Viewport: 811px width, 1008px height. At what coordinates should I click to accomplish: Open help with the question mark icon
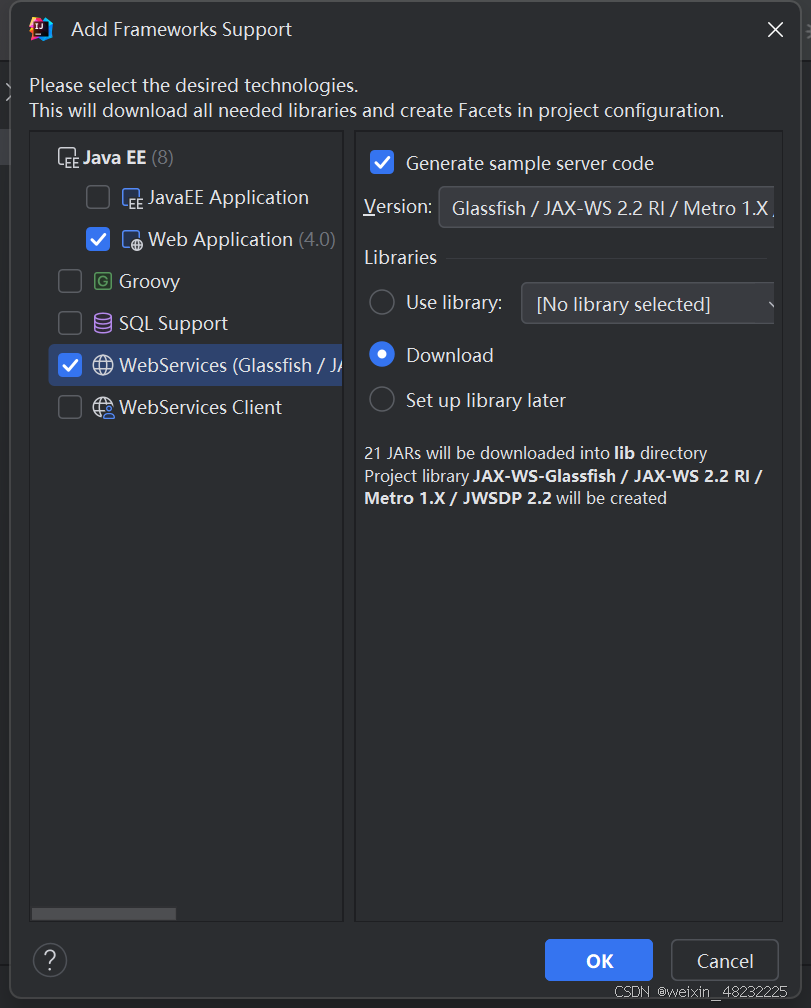click(50, 960)
